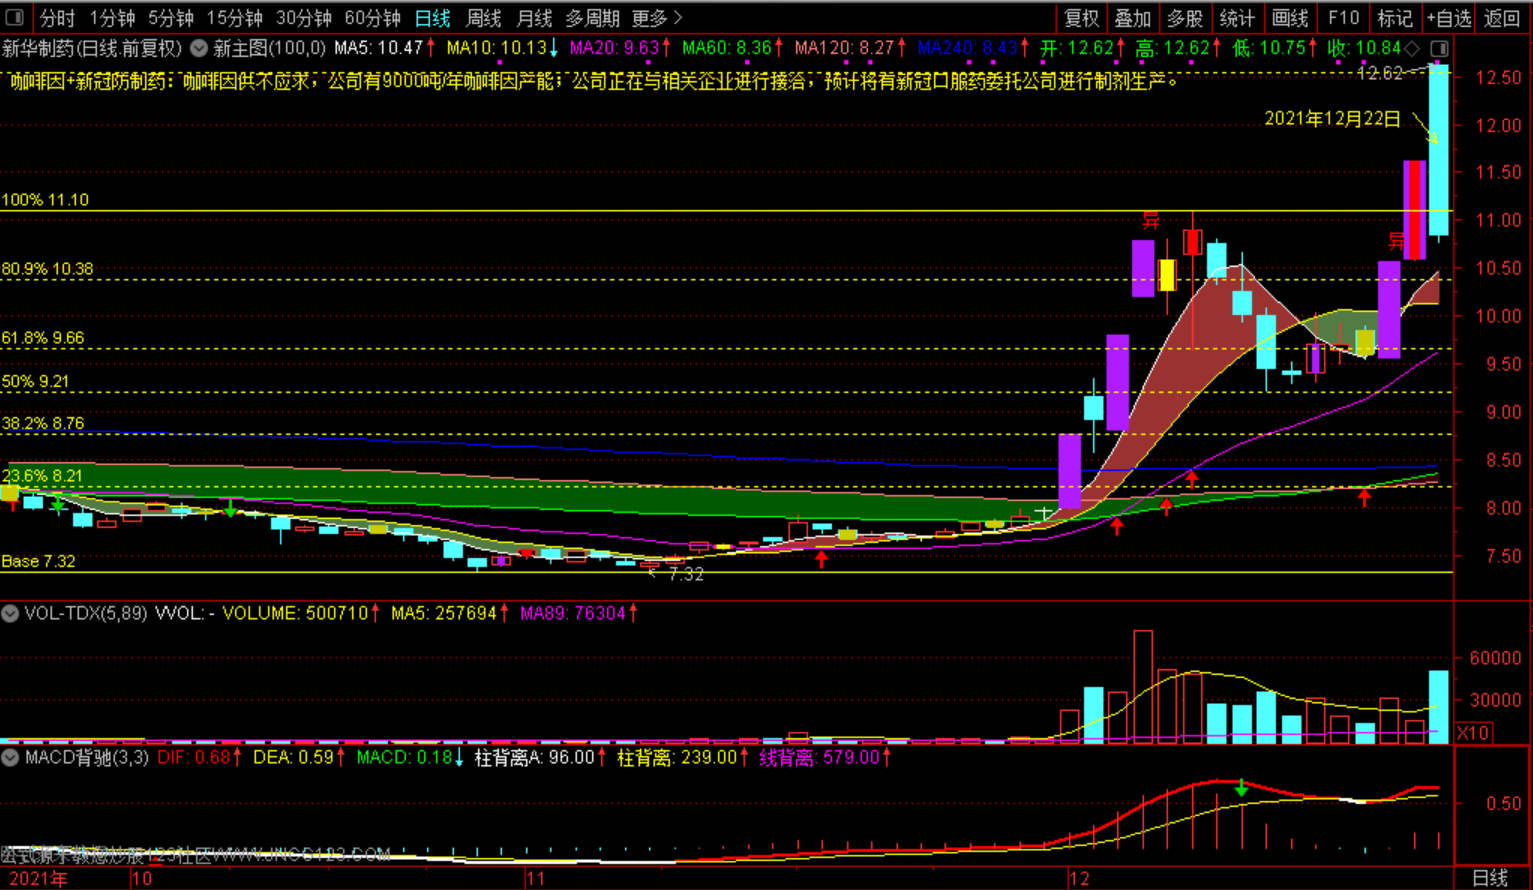Image resolution: width=1533 pixels, height=890 pixels.
Task: Switch to 60分钟 period
Action: [x=372, y=18]
